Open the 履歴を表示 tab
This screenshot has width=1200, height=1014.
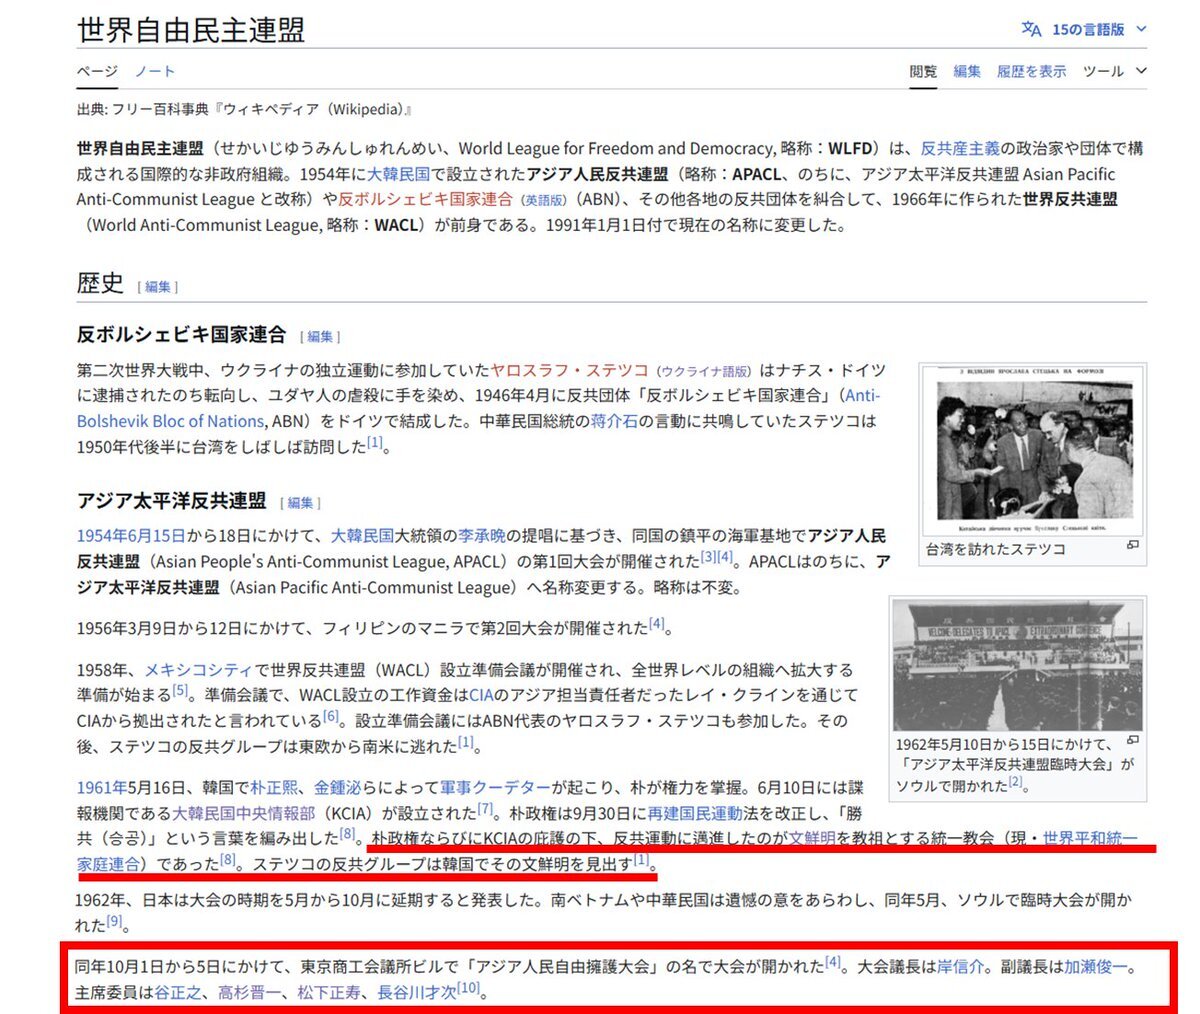click(x=1031, y=71)
